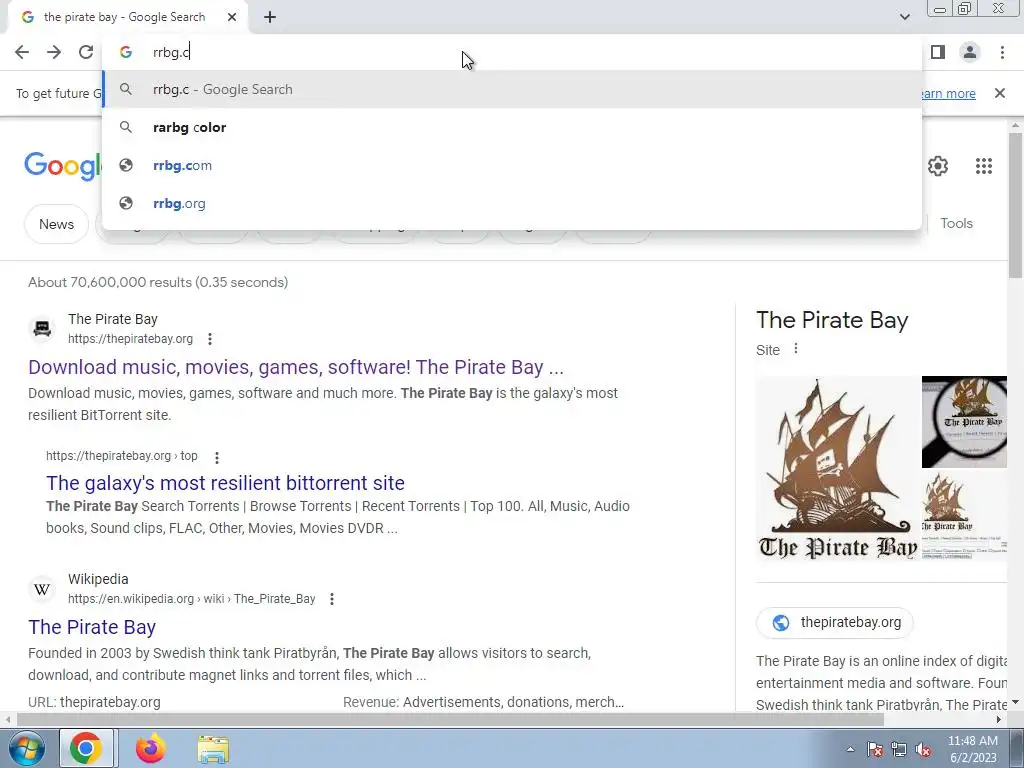1024x768 pixels.
Task: Open the Chrome profile avatar
Action: click(x=970, y=52)
